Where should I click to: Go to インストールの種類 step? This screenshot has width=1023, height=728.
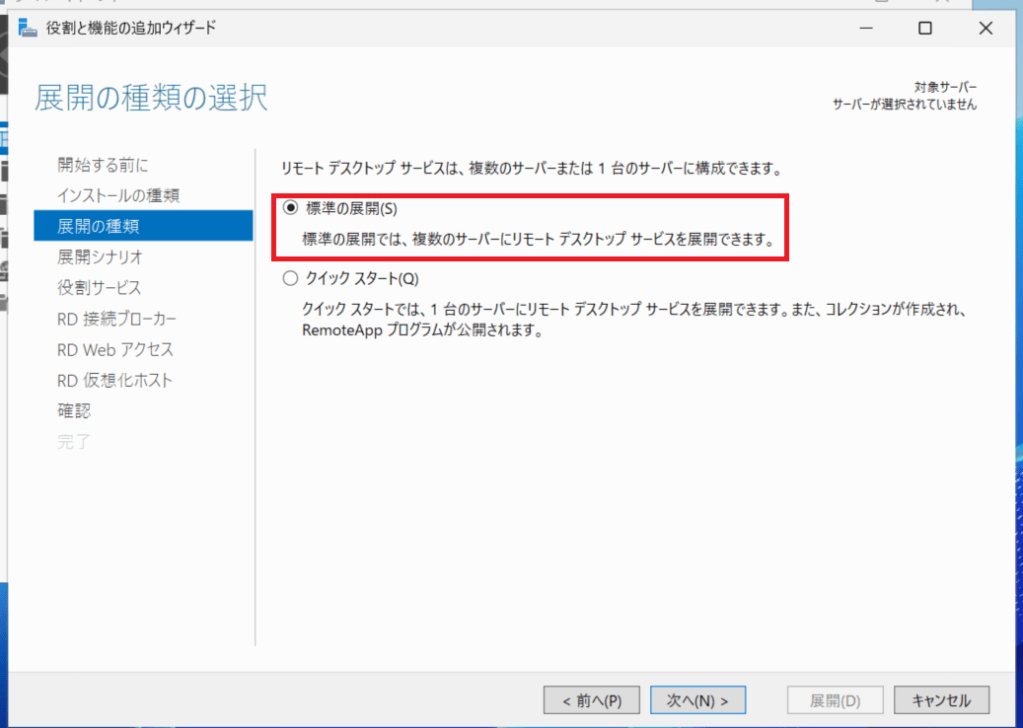[118, 195]
